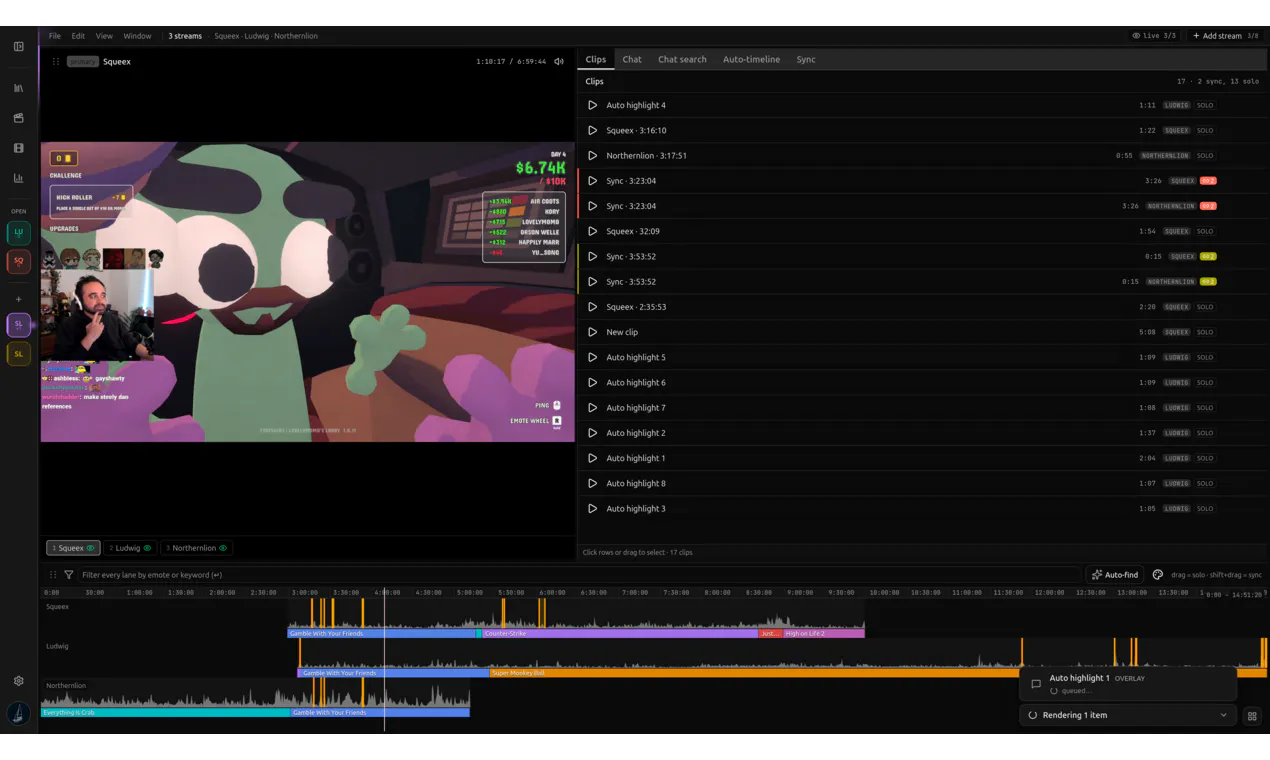Open the bar chart analytics icon
1270x760 pixels.
[18, 178]
